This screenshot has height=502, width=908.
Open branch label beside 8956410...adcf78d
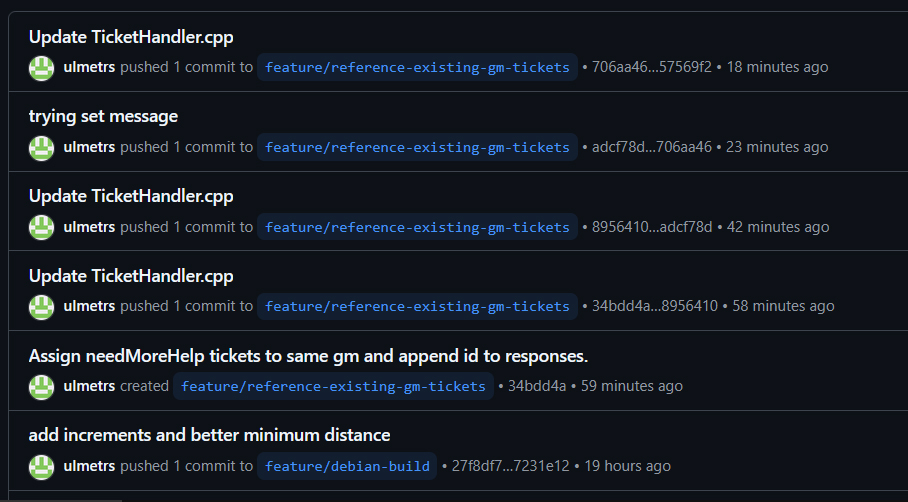point(418,227)
